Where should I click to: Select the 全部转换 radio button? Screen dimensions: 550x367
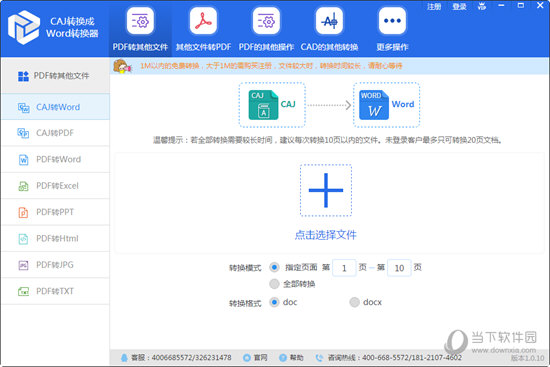(x=274, y=283)
